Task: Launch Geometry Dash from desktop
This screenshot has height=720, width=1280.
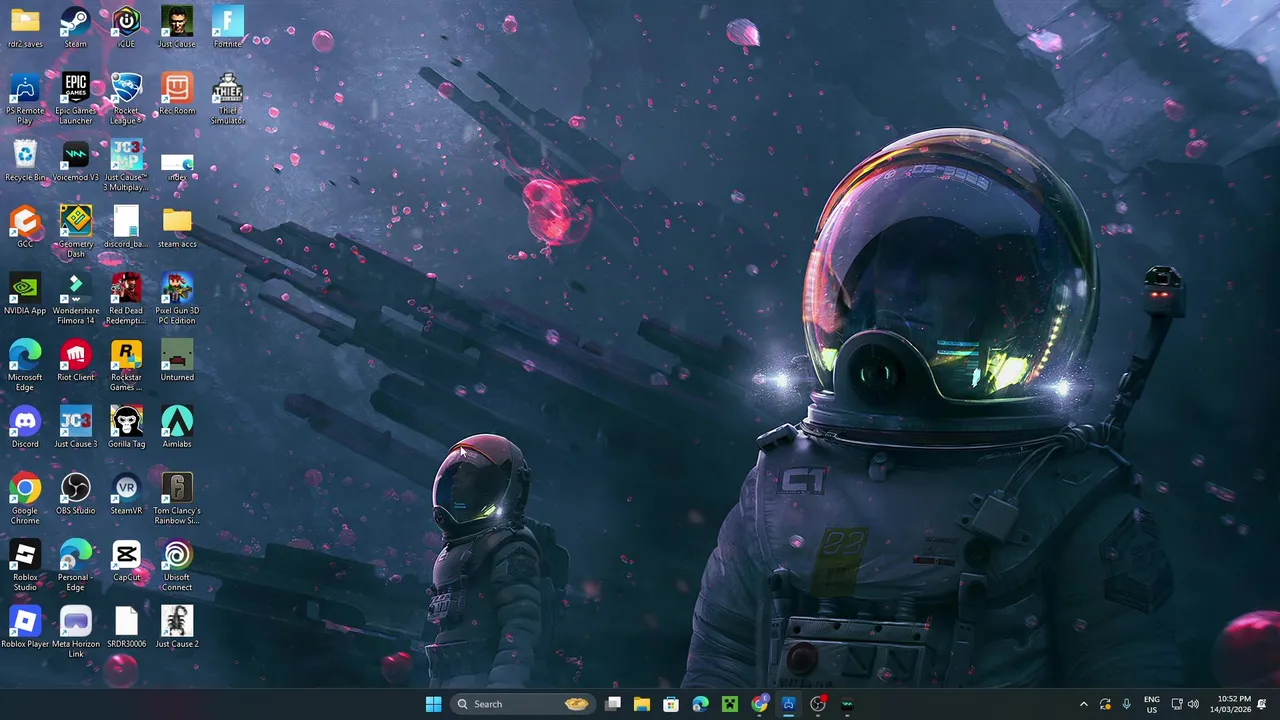Action: click(x=75, y=232)
